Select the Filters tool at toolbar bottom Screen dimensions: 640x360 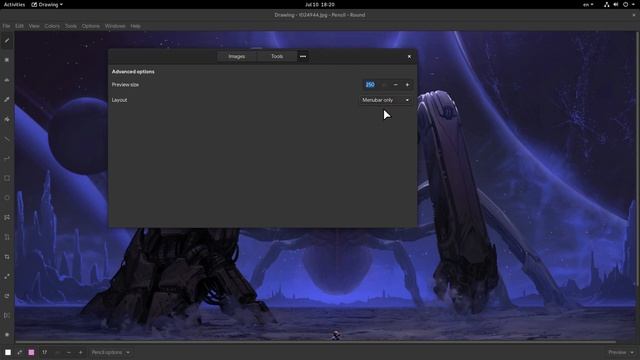[x=7, y=335]
